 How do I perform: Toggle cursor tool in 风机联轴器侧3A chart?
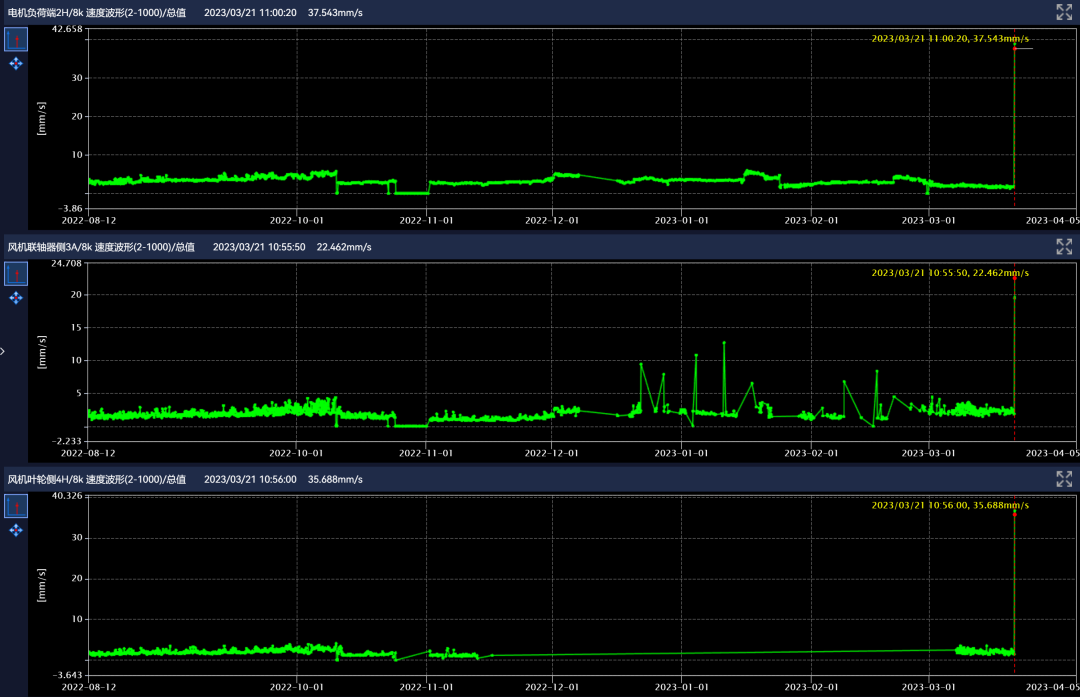pos(16,274)
